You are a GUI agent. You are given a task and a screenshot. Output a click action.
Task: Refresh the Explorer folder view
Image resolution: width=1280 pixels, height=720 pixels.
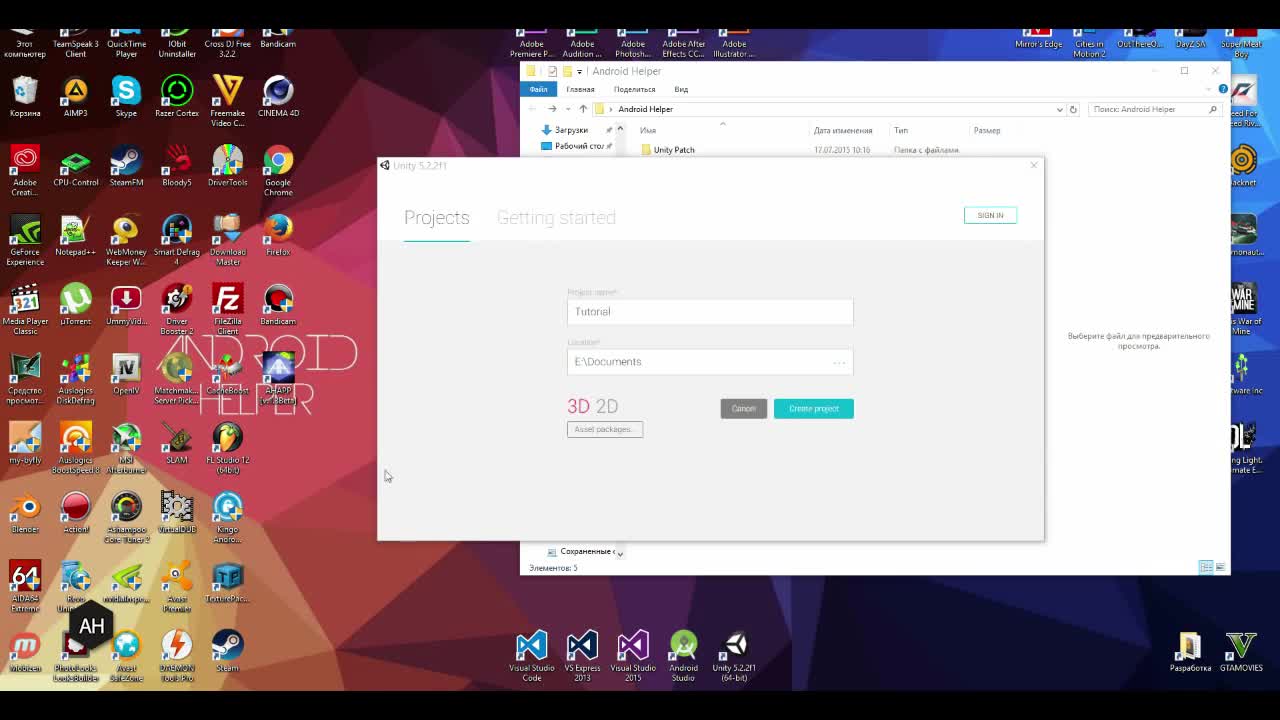click(x=1073, y=109)
